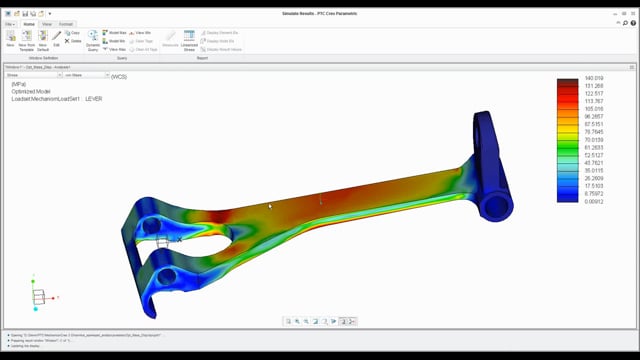Click the Zoom Out icon in the graphics toolbar
This screenshot has height=360, width=640.
click(306, 322)
